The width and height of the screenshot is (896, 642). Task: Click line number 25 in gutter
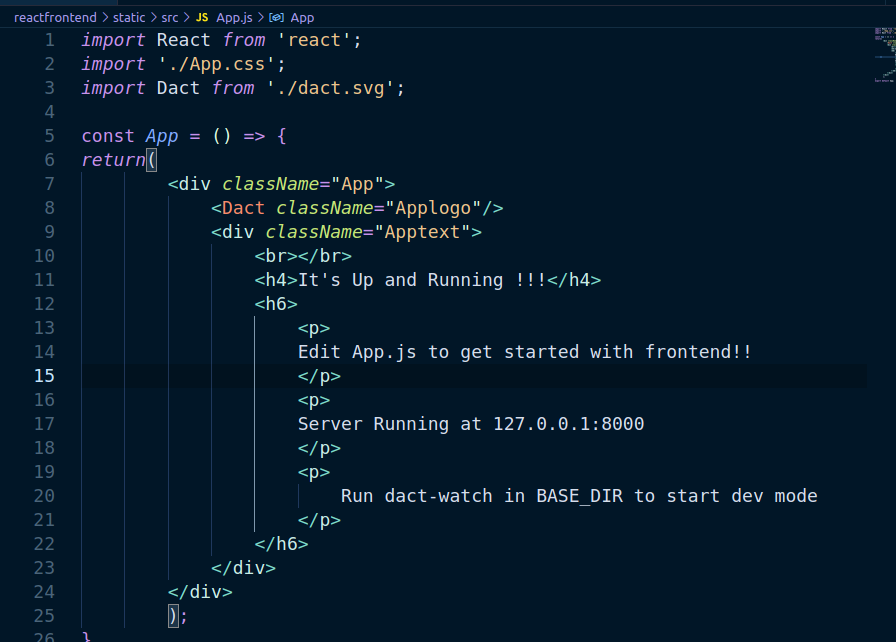click(45, 616)
